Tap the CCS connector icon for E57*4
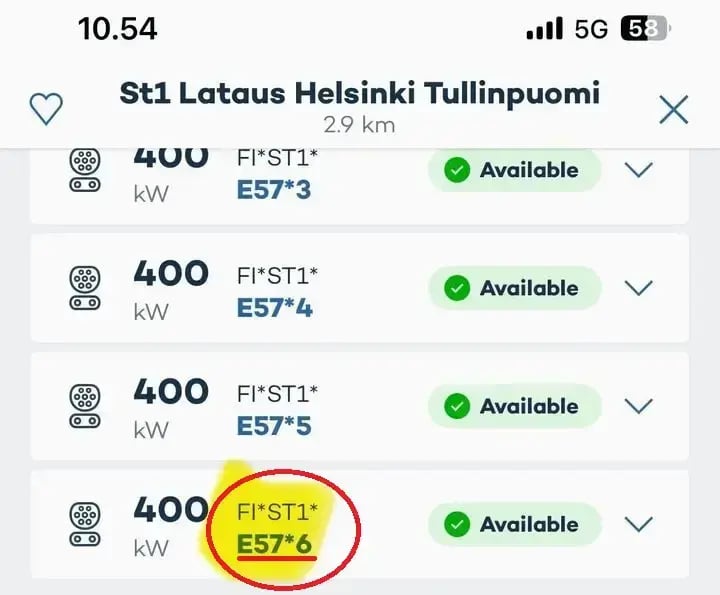The height and width of the screenshot is (595, 720). 84,289
